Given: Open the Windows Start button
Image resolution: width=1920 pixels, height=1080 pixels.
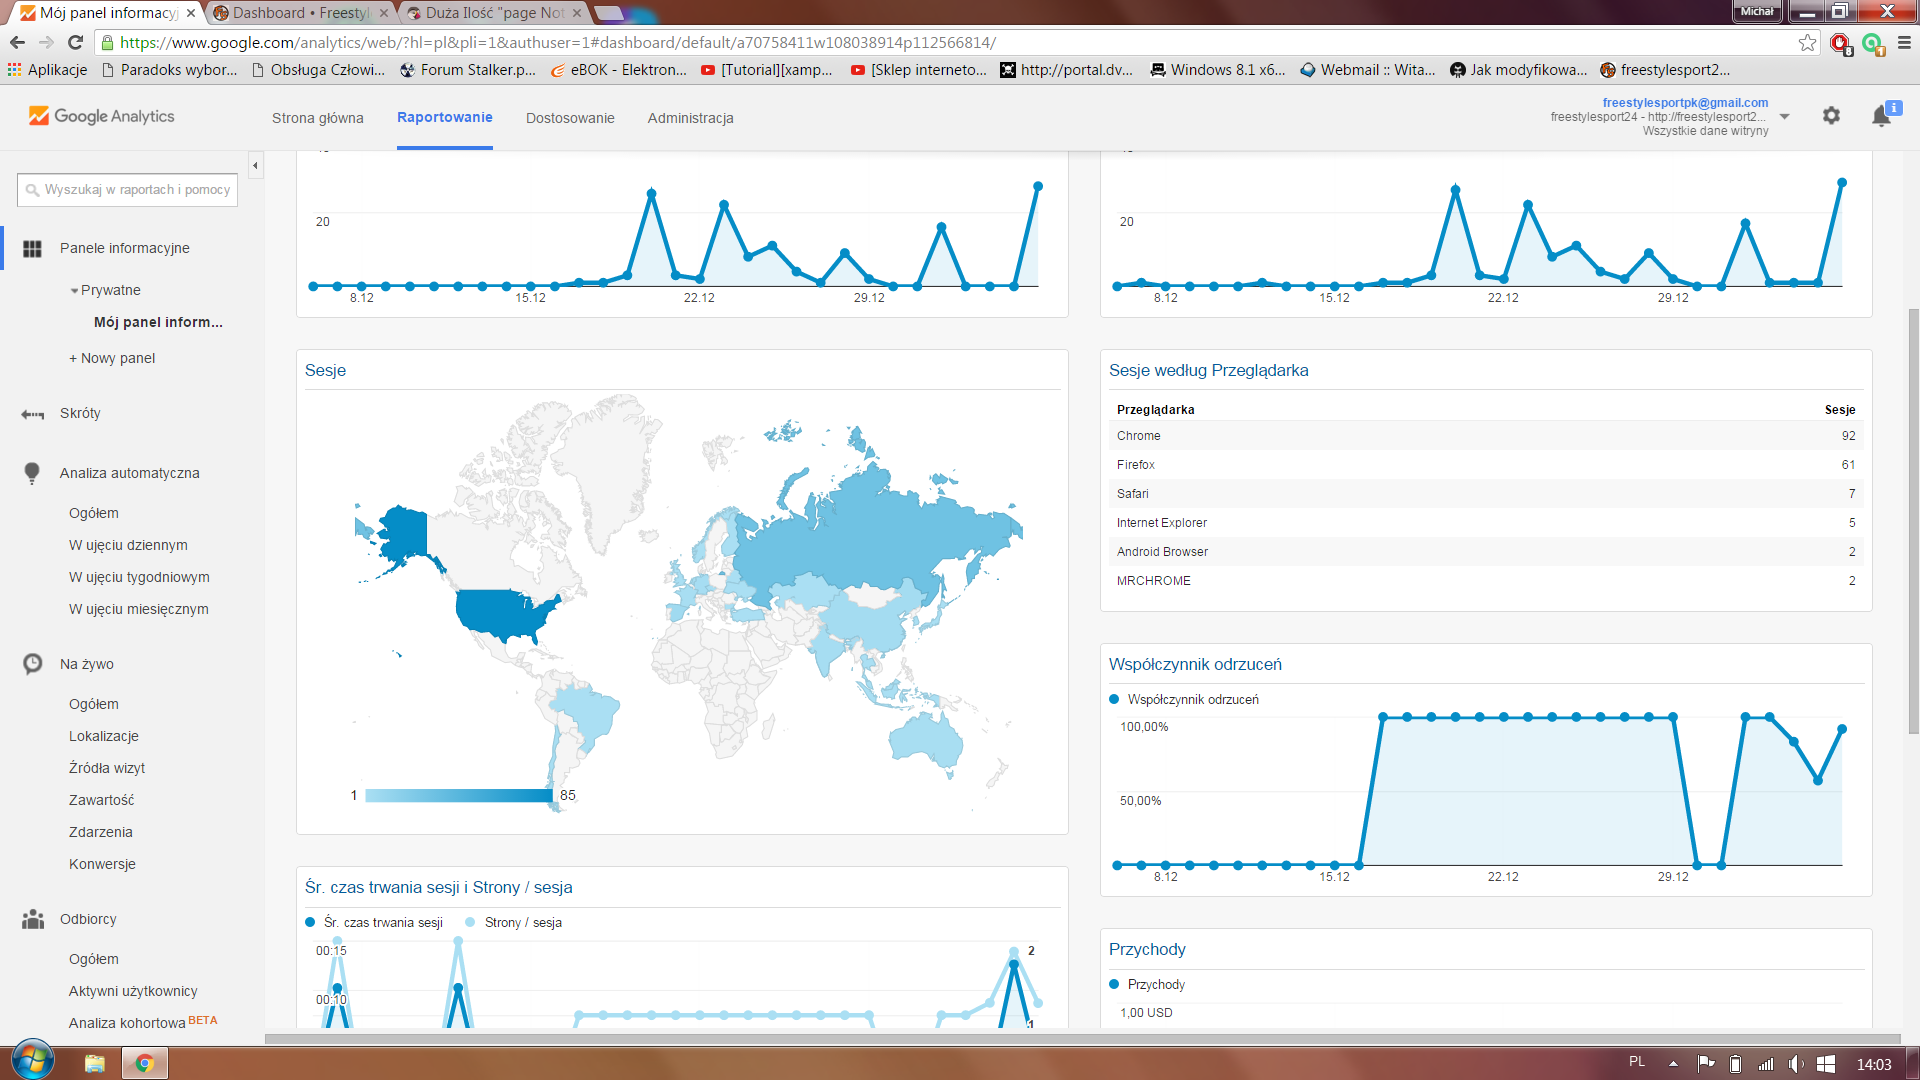Looking at the screenshot, I should pyautogui.click(x=32, y=1061).
